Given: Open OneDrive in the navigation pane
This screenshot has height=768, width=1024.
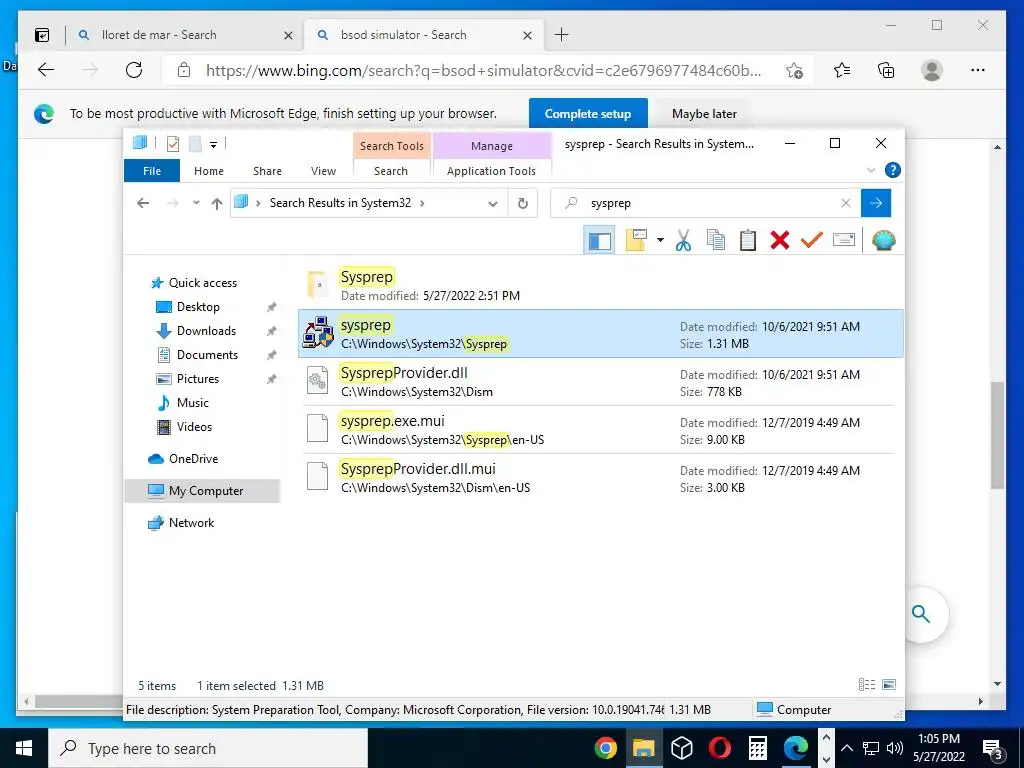Looking at the screenshot, I should click(193, 458).
